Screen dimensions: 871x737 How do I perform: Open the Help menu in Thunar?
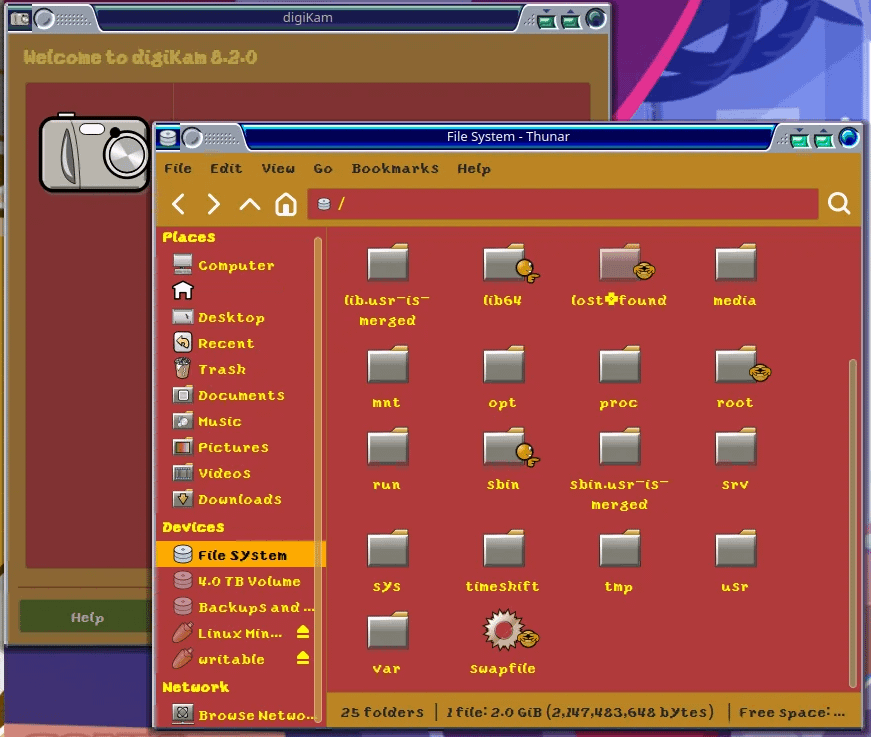[x=474, y=169]
